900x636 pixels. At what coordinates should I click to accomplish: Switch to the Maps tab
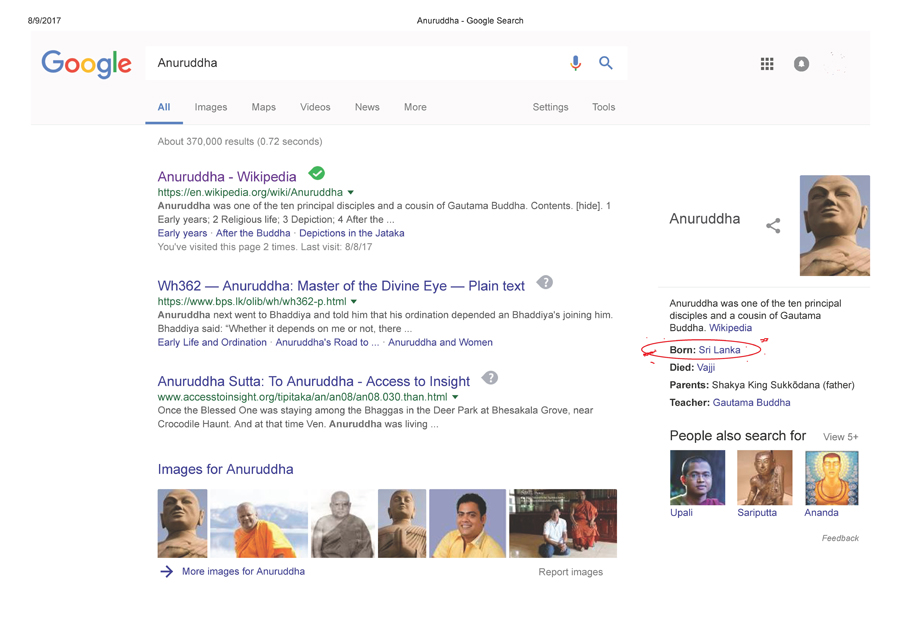pos(263,107)
